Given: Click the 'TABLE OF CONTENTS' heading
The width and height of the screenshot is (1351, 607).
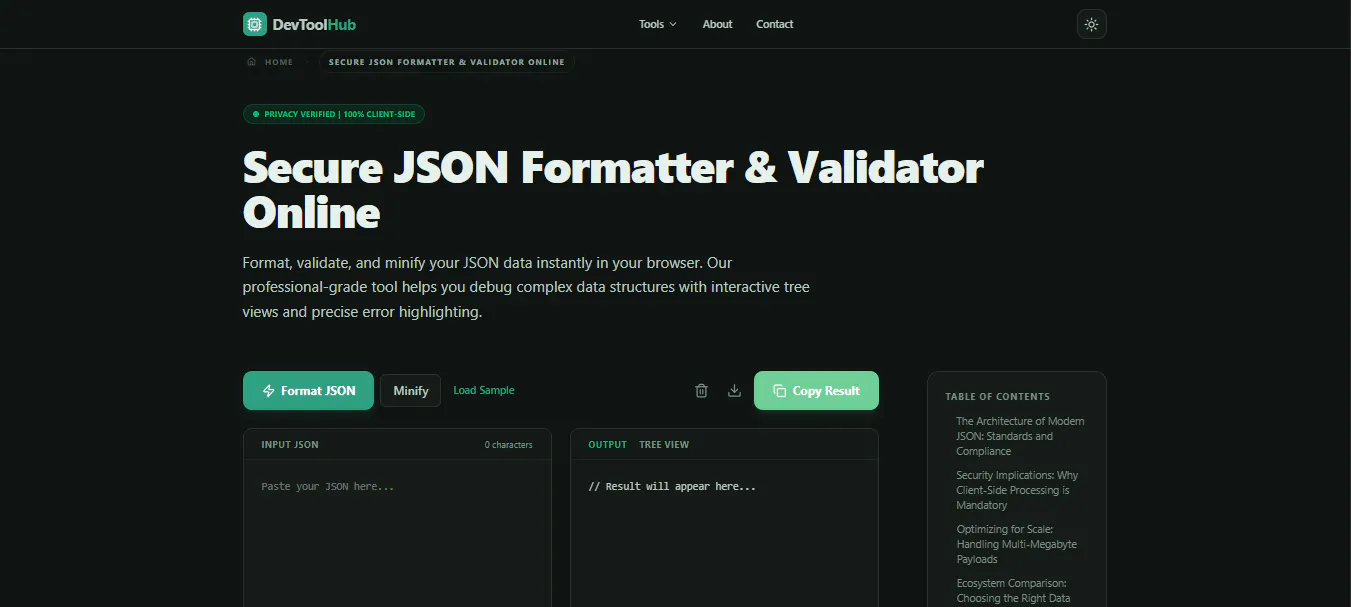Looking at the screenshot, I should click(998, 397).
